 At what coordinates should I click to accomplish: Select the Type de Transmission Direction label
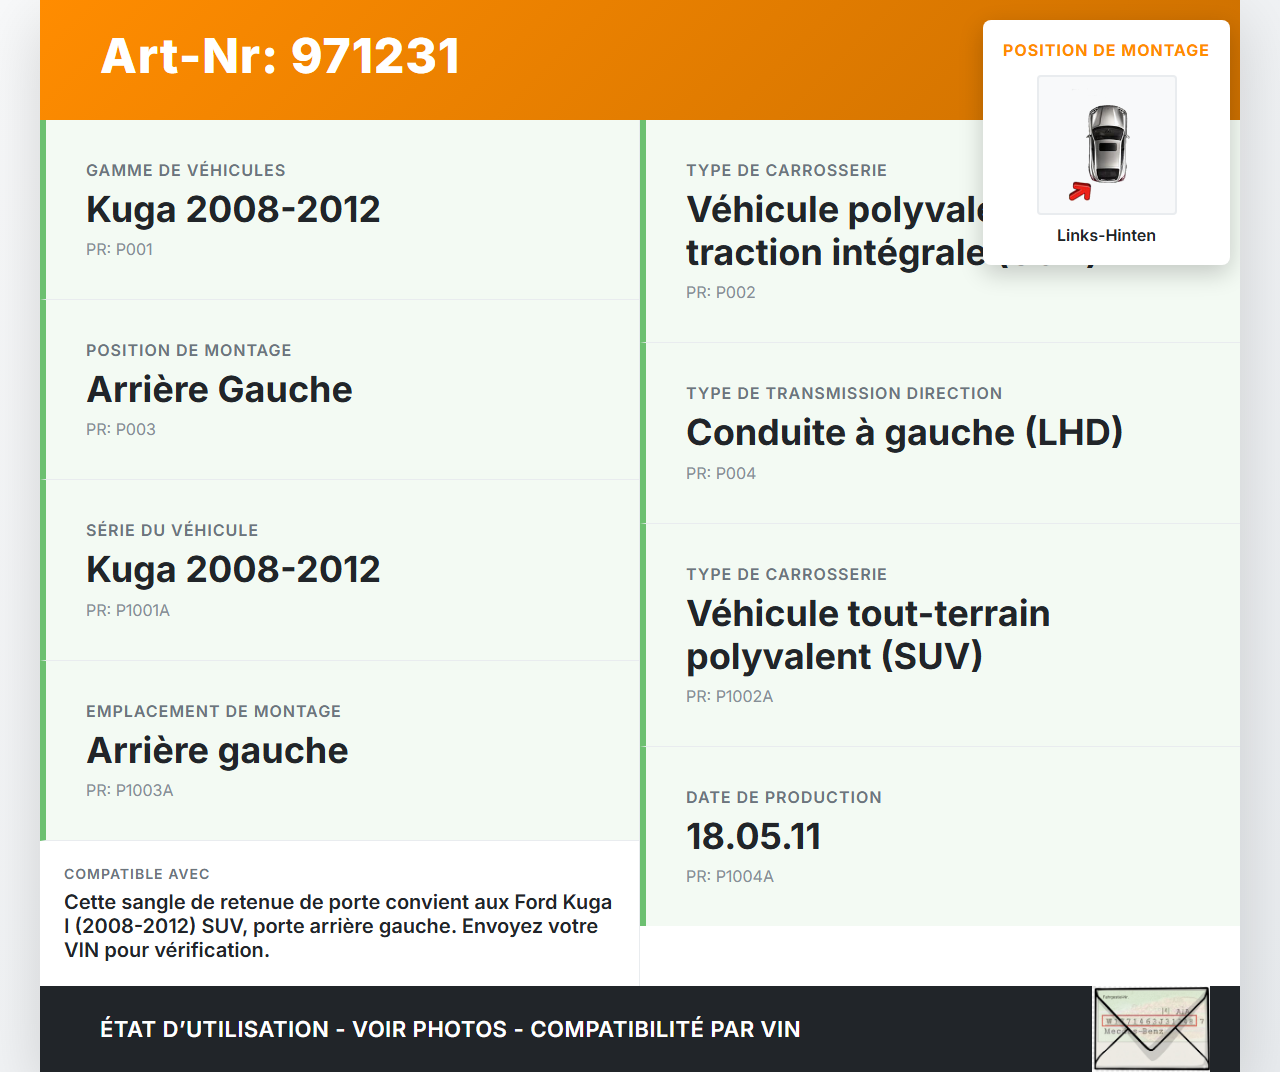point(843,393)
